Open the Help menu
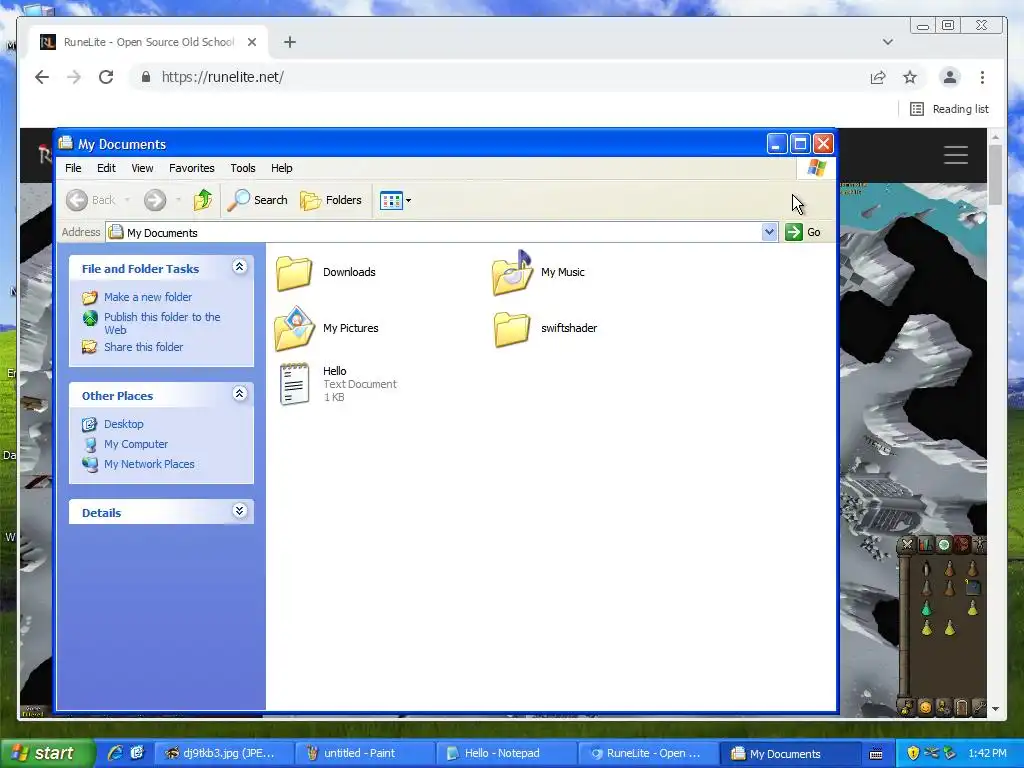Image resolution: width=1024 pixels, height=768 pixels. pos(281,168)
